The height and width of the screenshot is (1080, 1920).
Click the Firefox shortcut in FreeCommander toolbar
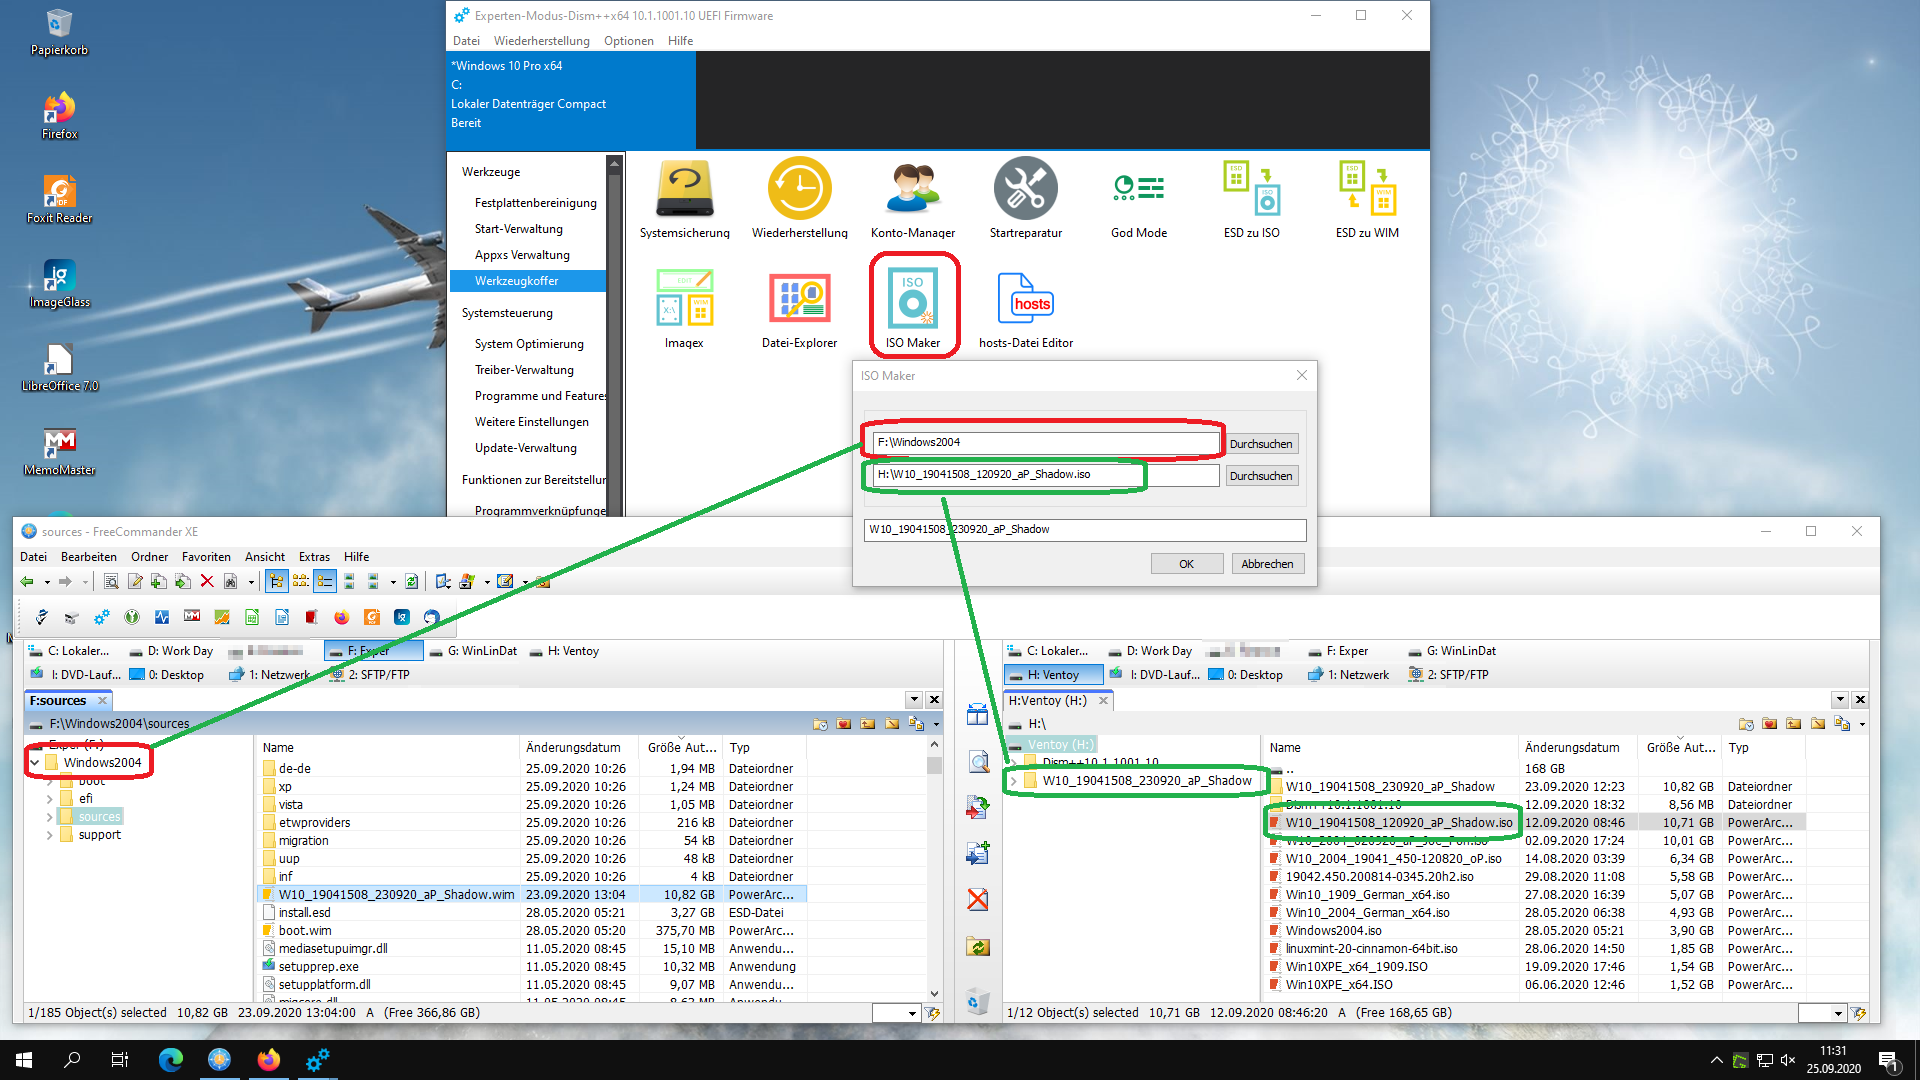[341, 617]
